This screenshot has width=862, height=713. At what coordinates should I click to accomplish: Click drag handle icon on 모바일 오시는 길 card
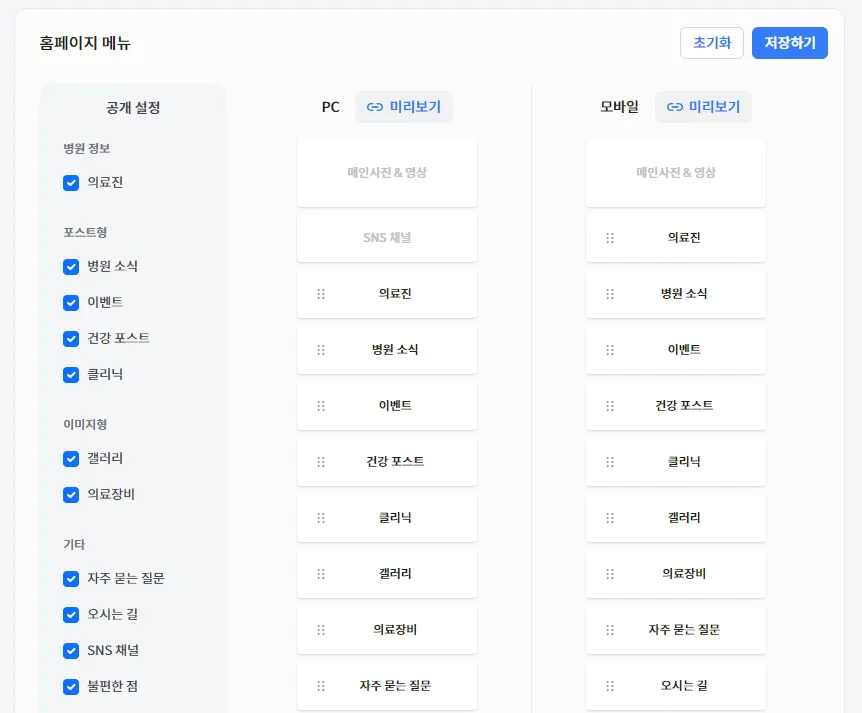tap(610, 686)
